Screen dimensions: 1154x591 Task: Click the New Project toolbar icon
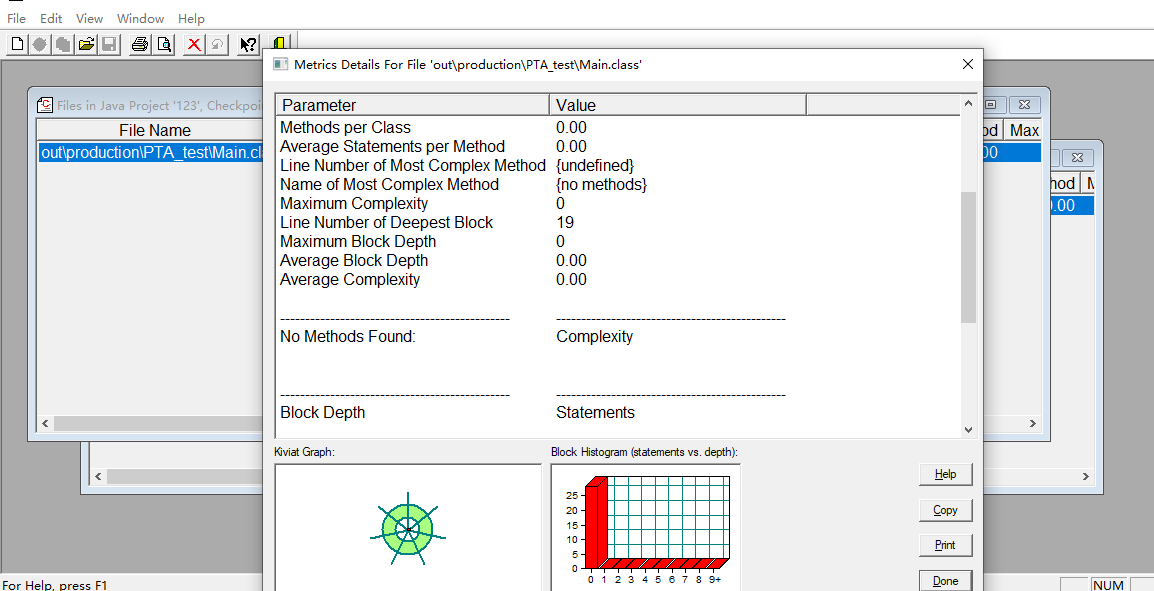(x=17, y=44)
